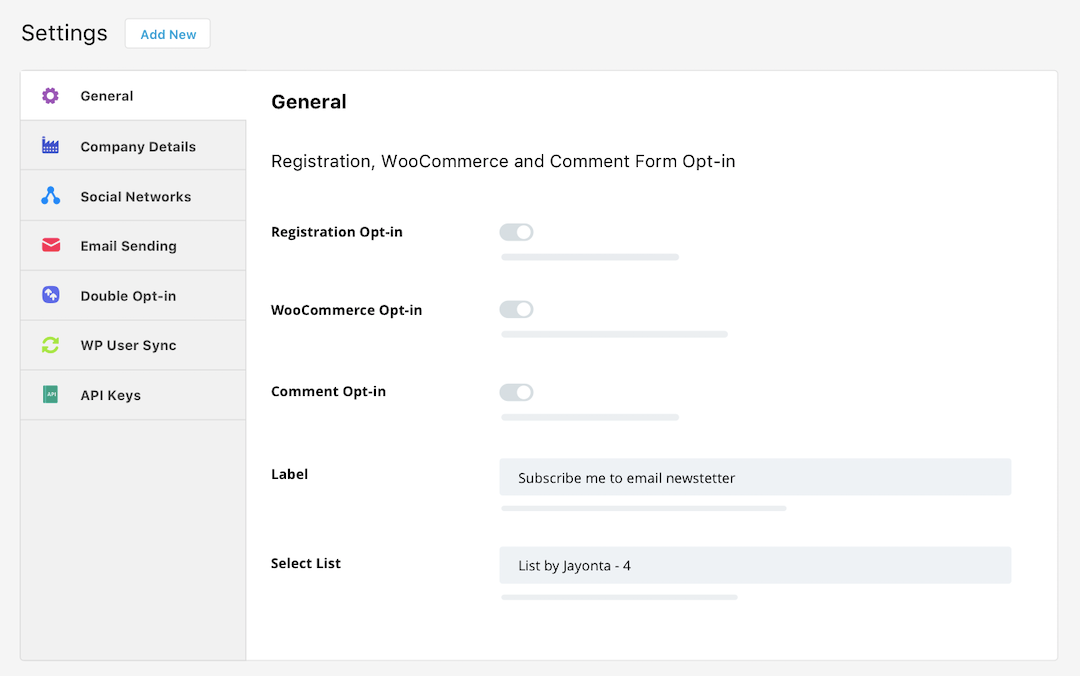
Task: Click into the Label text field
Action: tap(755, 477)
